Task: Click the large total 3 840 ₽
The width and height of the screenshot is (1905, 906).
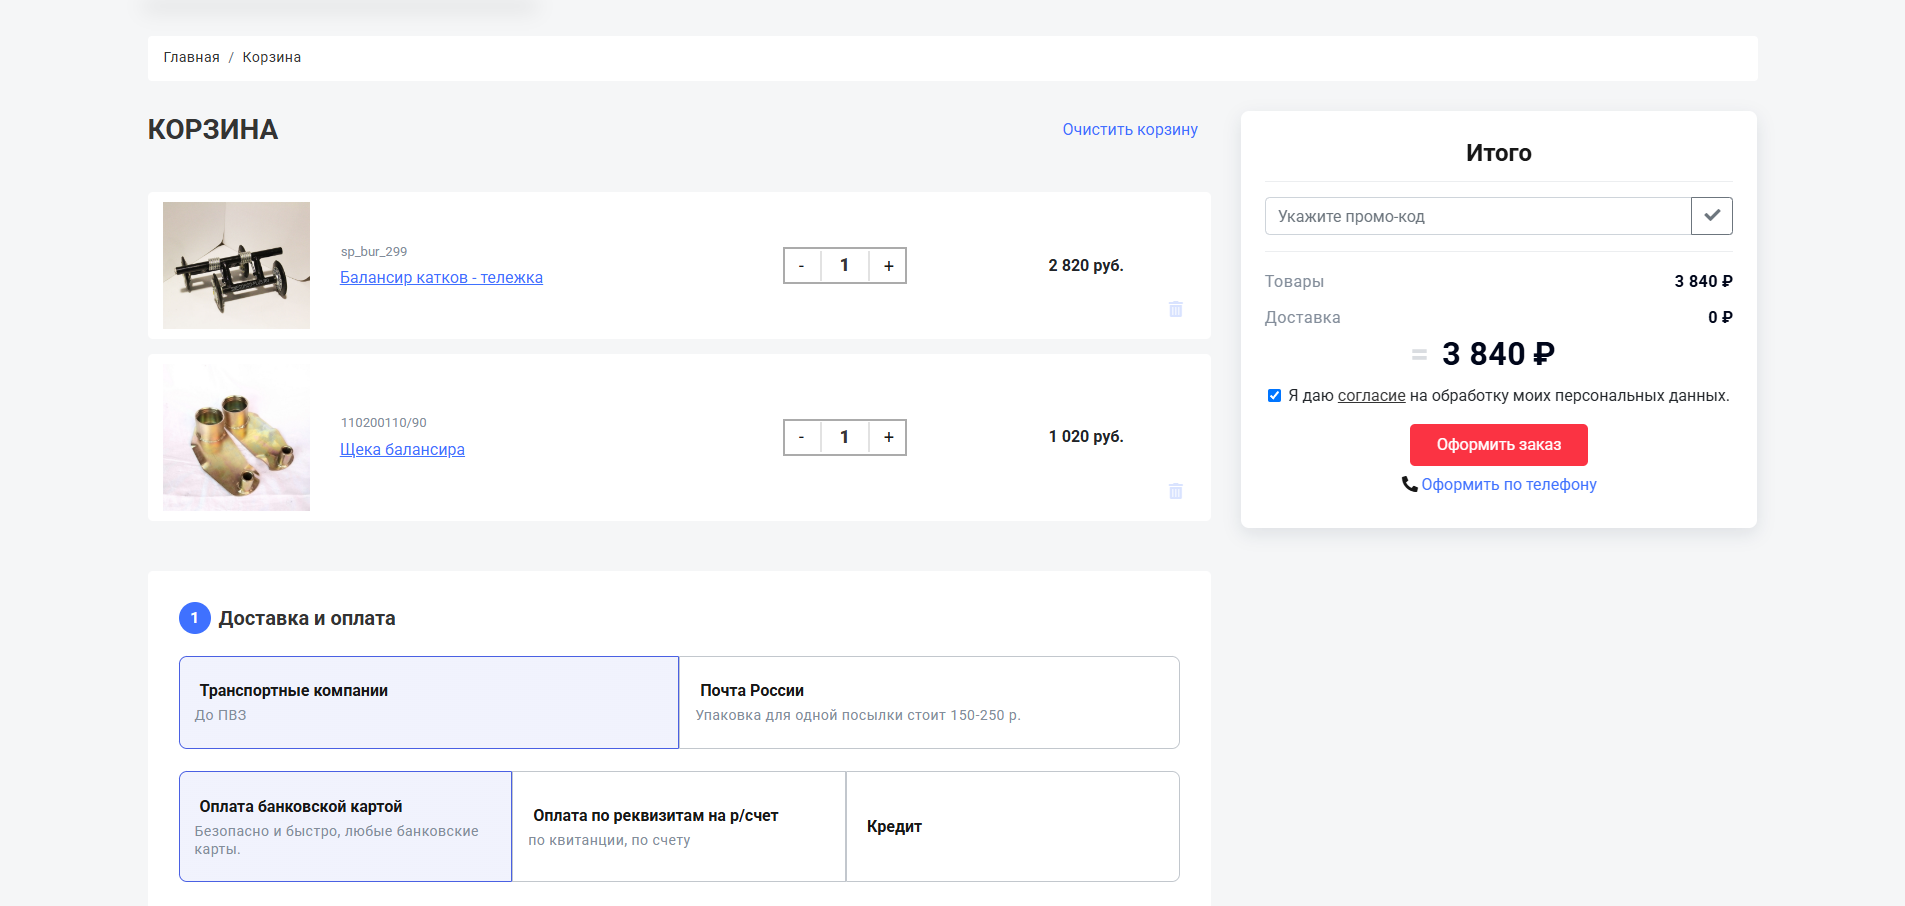Action: [x=1498, y=354]
